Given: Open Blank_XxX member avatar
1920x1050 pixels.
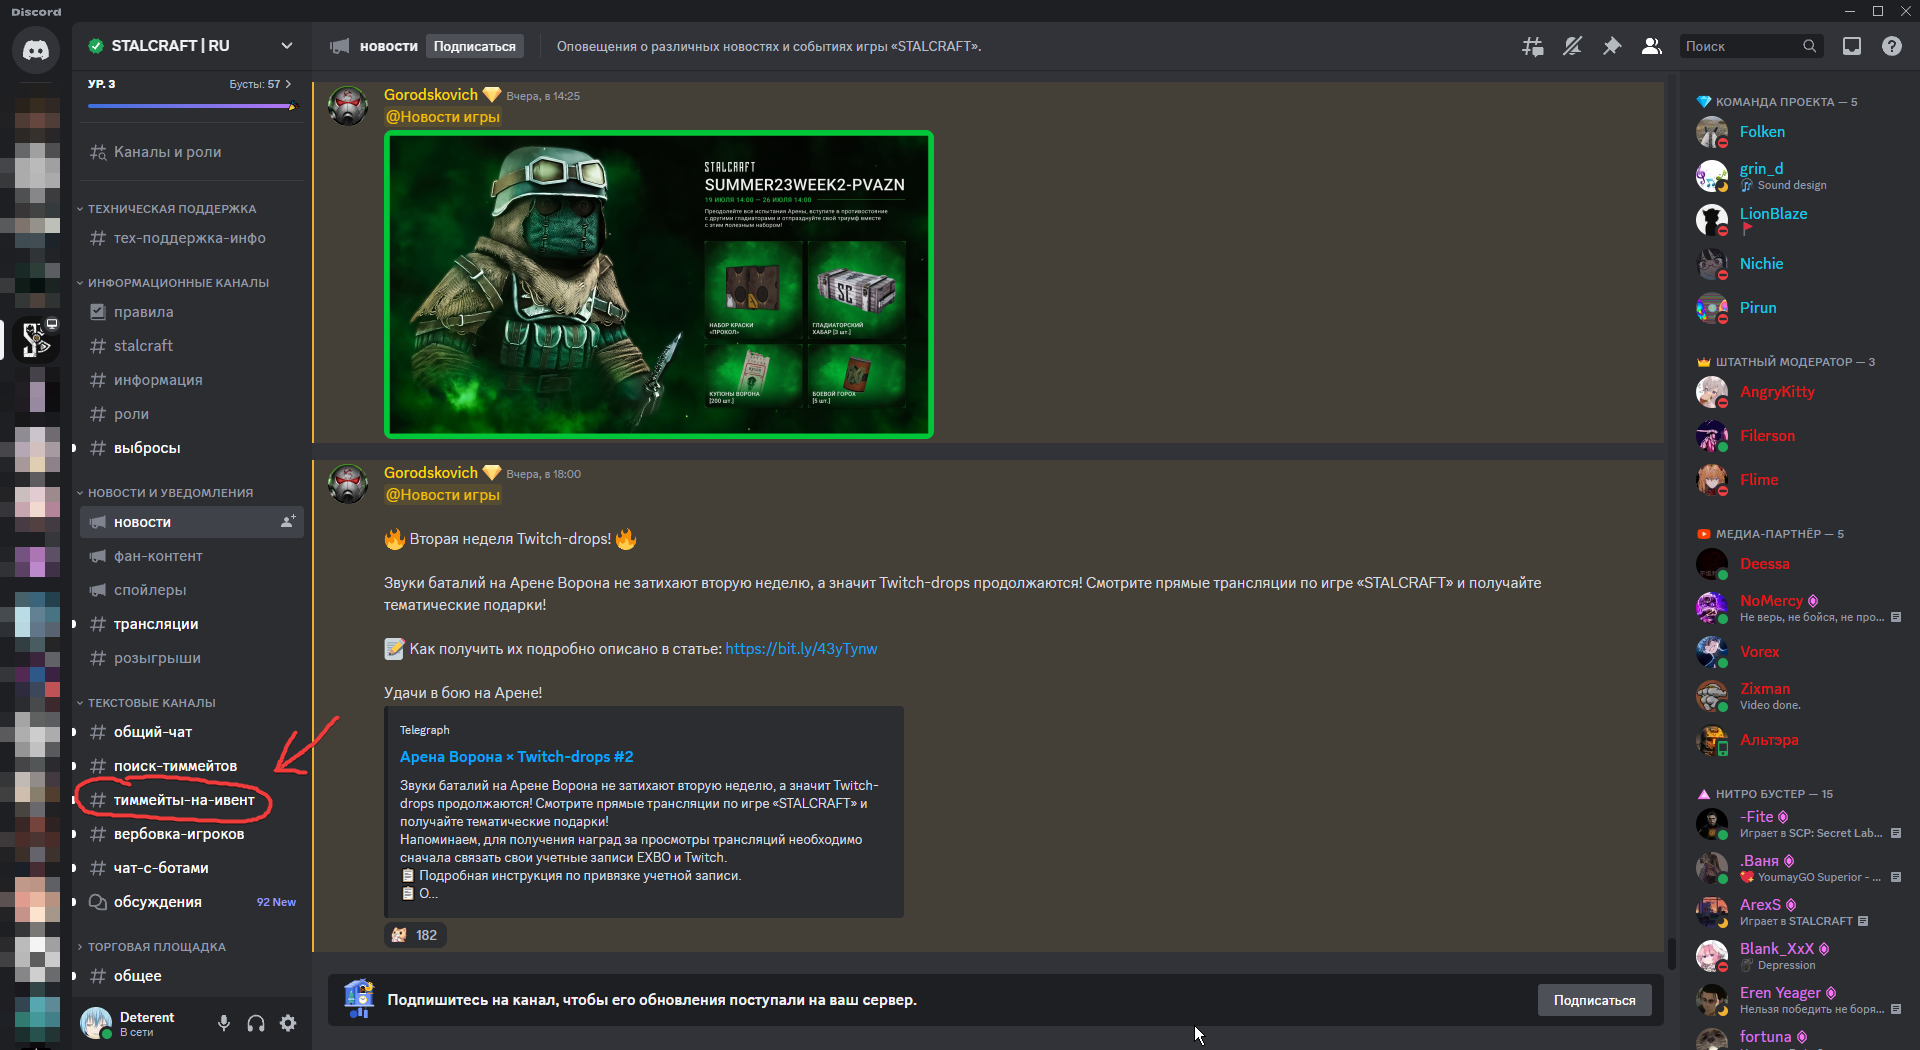Looking at the screenshot, I should click(x=1712, y=956).
